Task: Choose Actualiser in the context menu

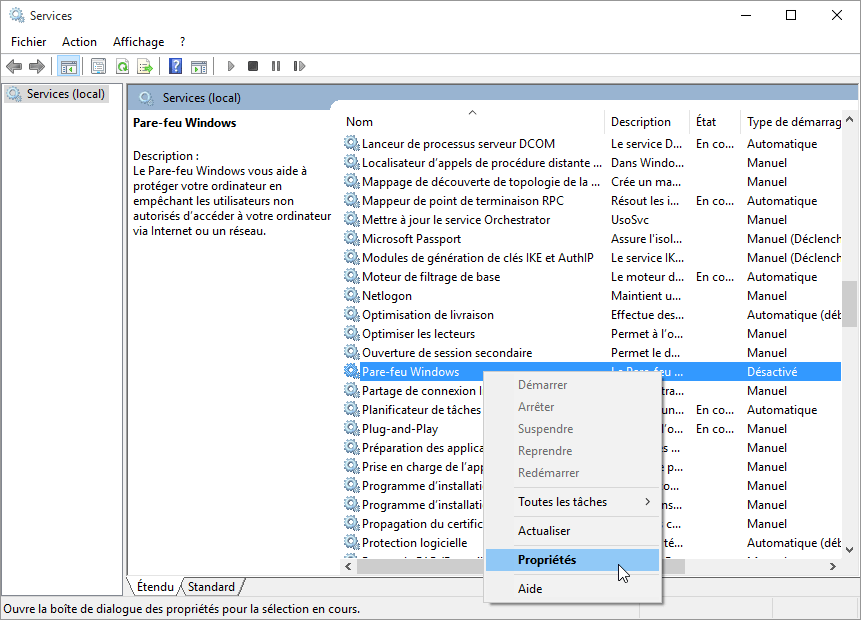Action: [572, 530]
